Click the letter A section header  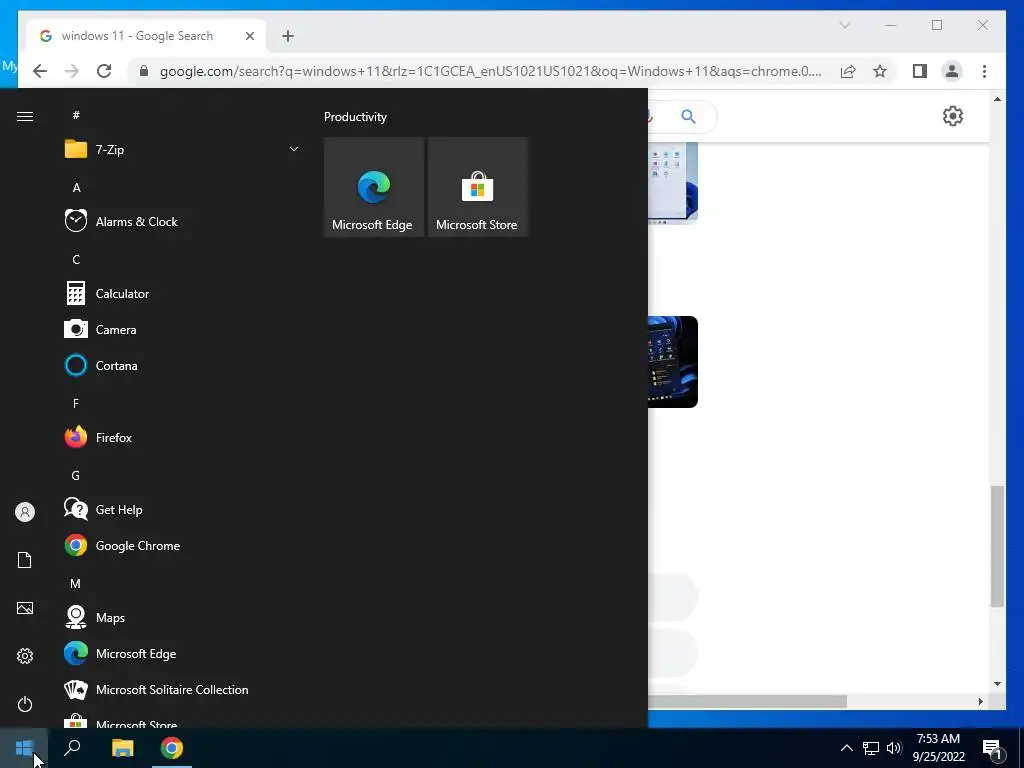pyautogui.click(x=76, y=187)
